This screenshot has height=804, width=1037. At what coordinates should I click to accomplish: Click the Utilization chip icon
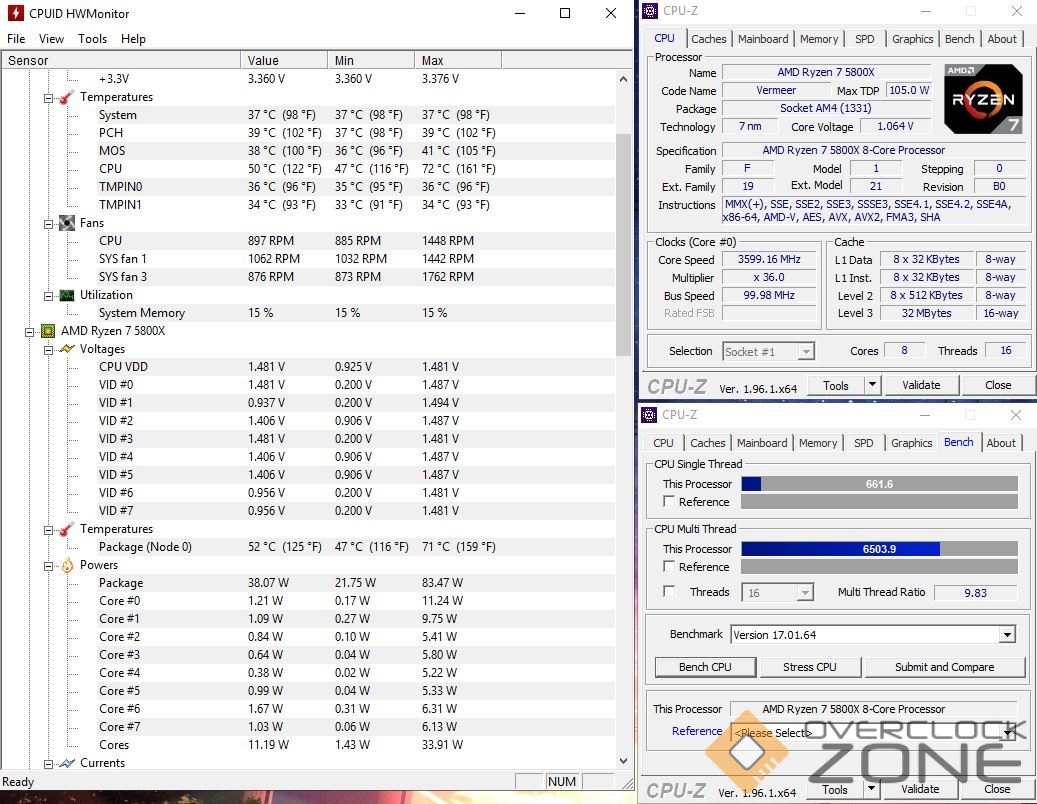66,295
